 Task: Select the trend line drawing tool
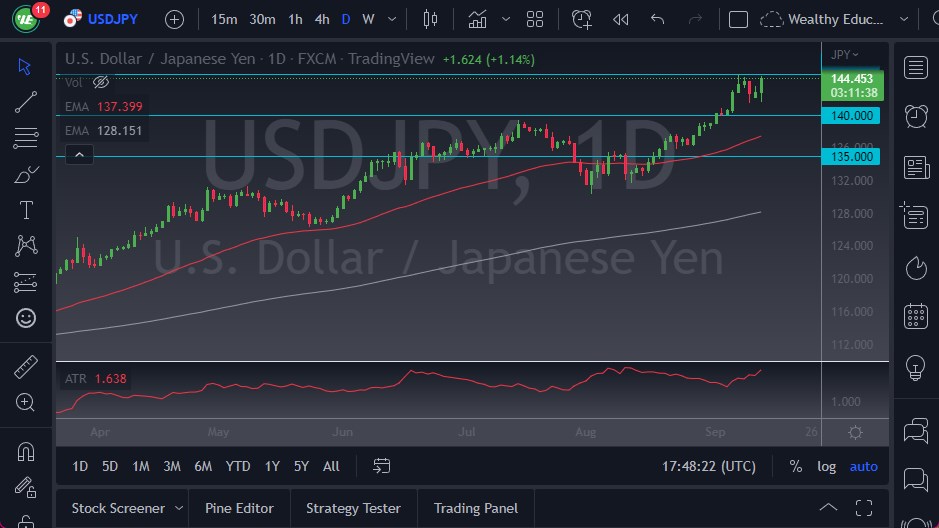[x=25, y=102]
